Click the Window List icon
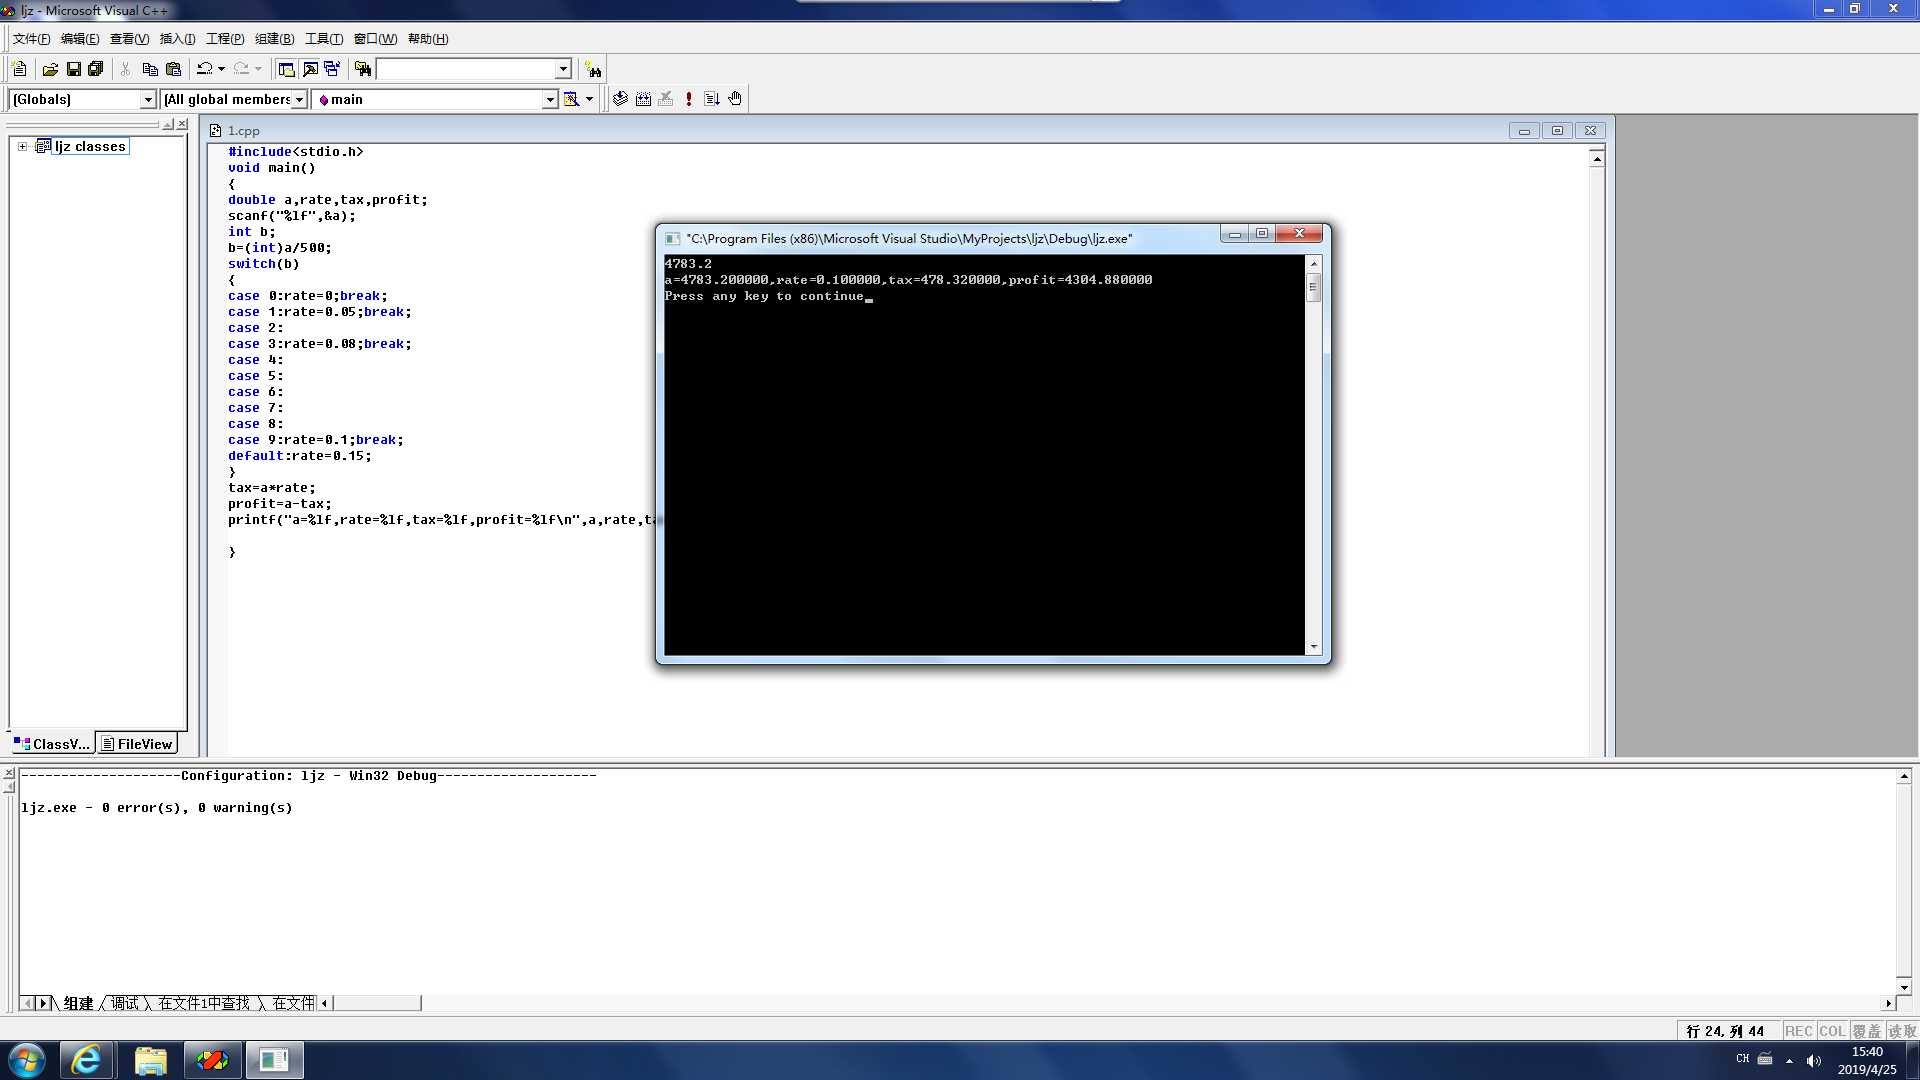Image resolution: width=1920 pixels, height=1080 pixels. coord(332,69)
